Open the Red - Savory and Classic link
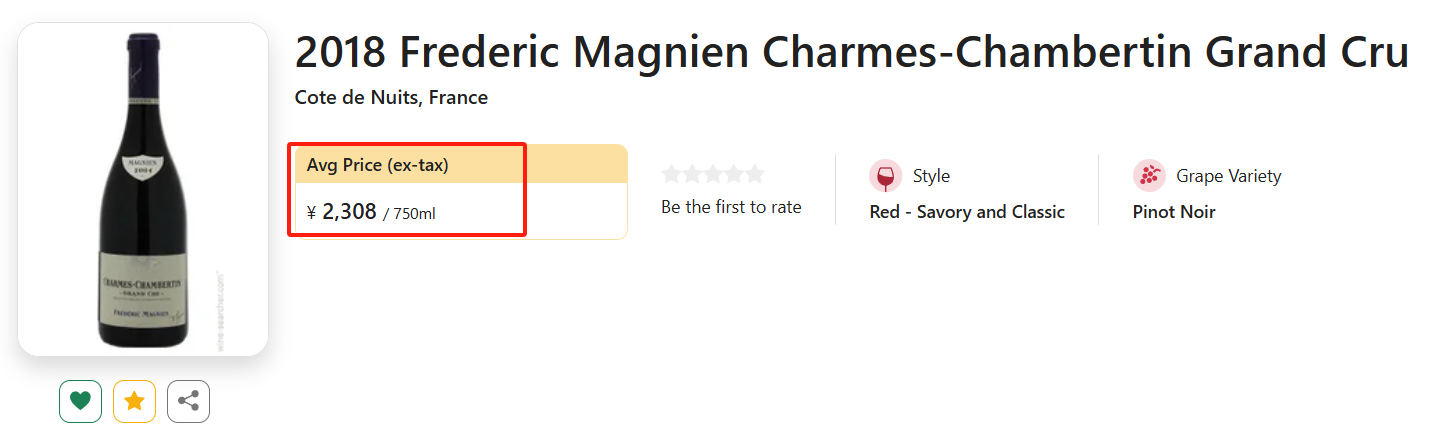Image resolution: width=1429 pixels, height=429 pixels. (967, 212)
